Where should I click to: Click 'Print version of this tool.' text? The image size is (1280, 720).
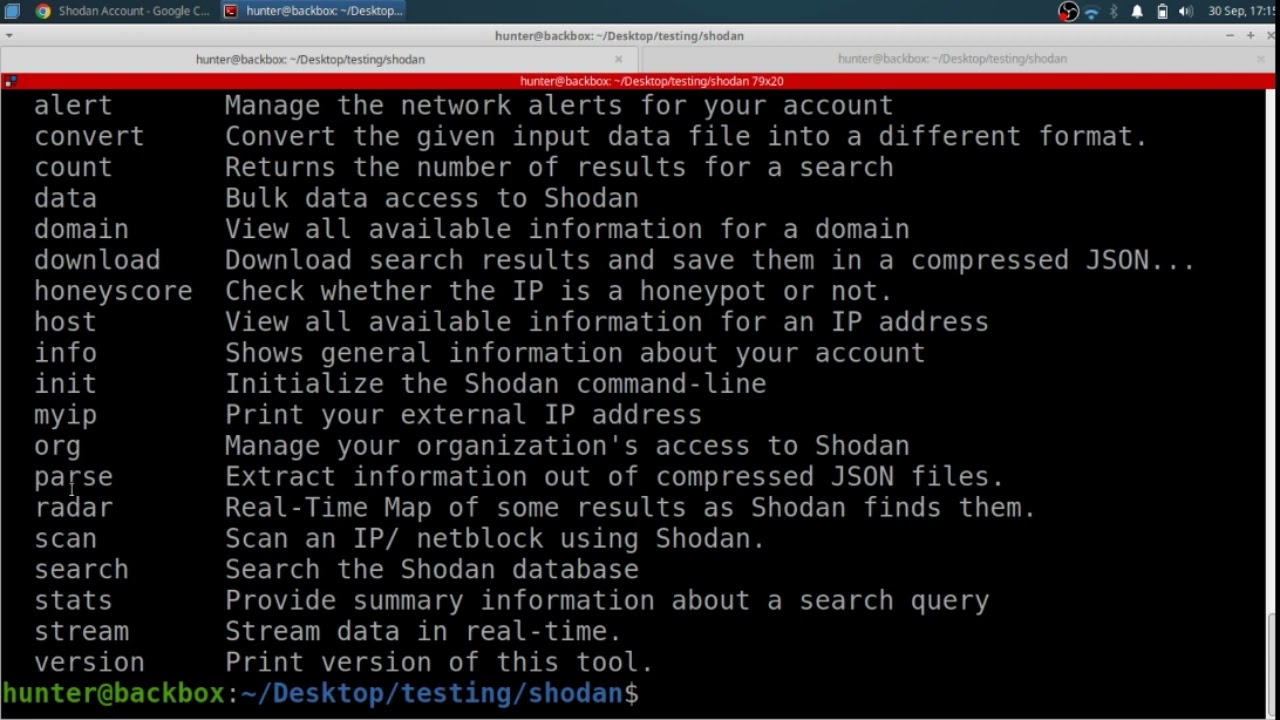[x=439, y=663]
